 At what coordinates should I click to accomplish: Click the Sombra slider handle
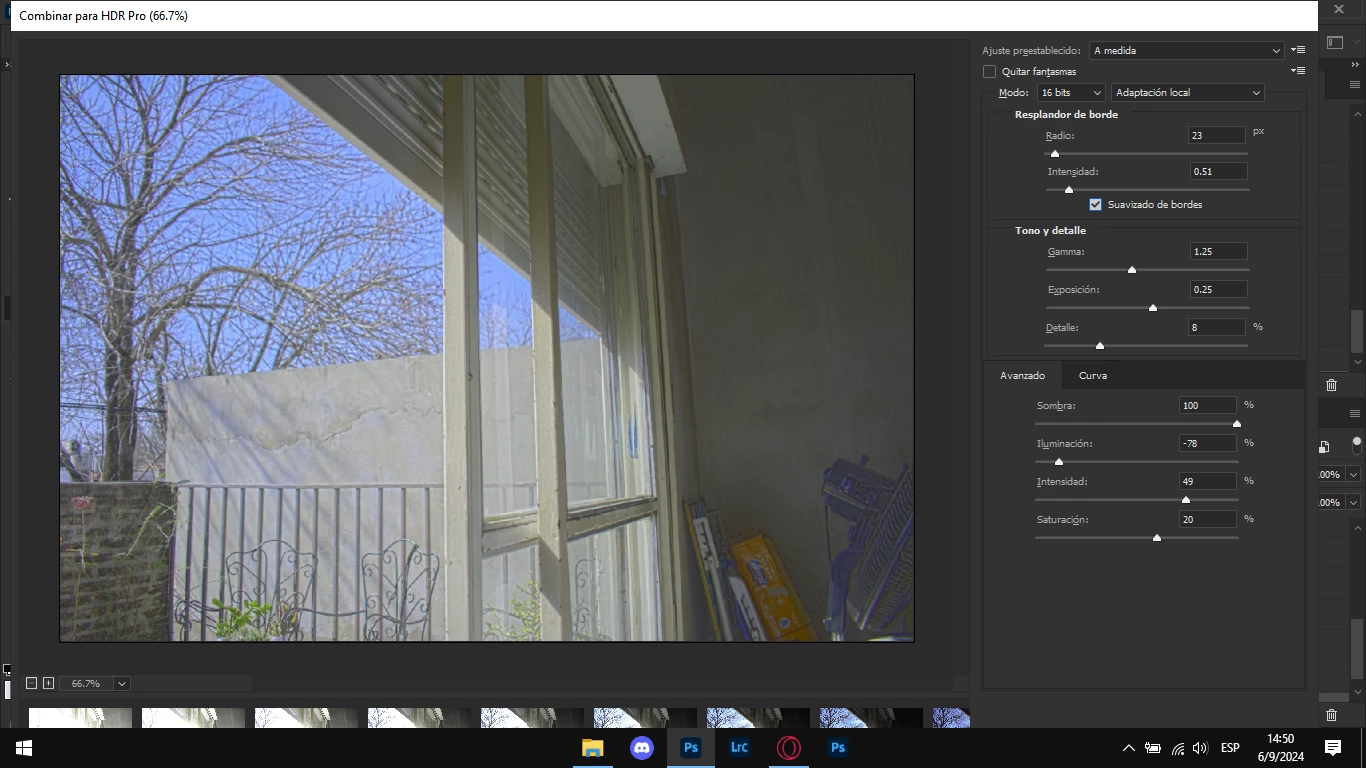(x=1237, y=423)
